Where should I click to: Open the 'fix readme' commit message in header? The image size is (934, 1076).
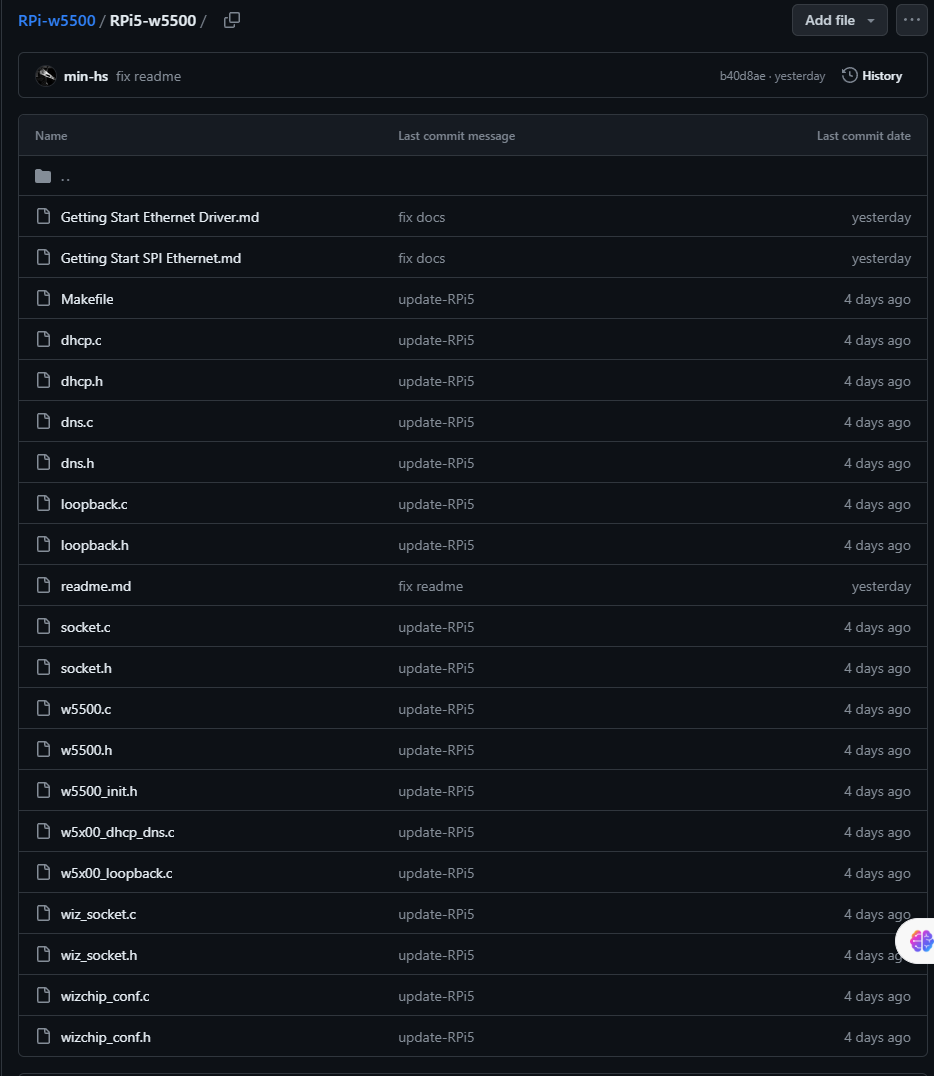[148, 76]
